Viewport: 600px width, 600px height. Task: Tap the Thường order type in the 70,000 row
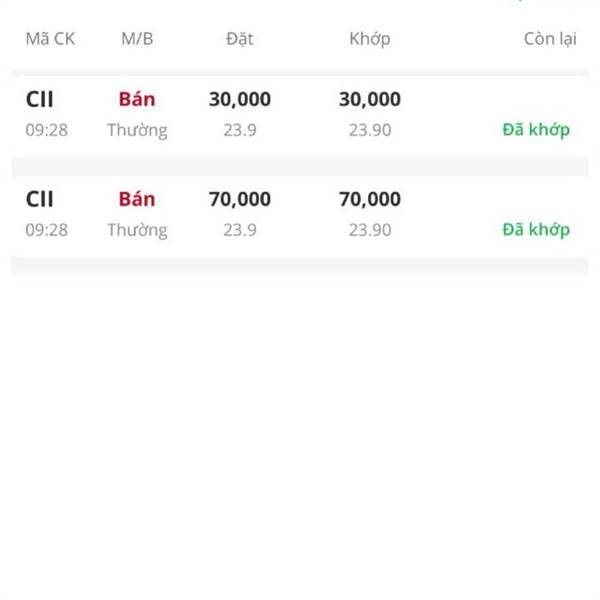(137, 230)
